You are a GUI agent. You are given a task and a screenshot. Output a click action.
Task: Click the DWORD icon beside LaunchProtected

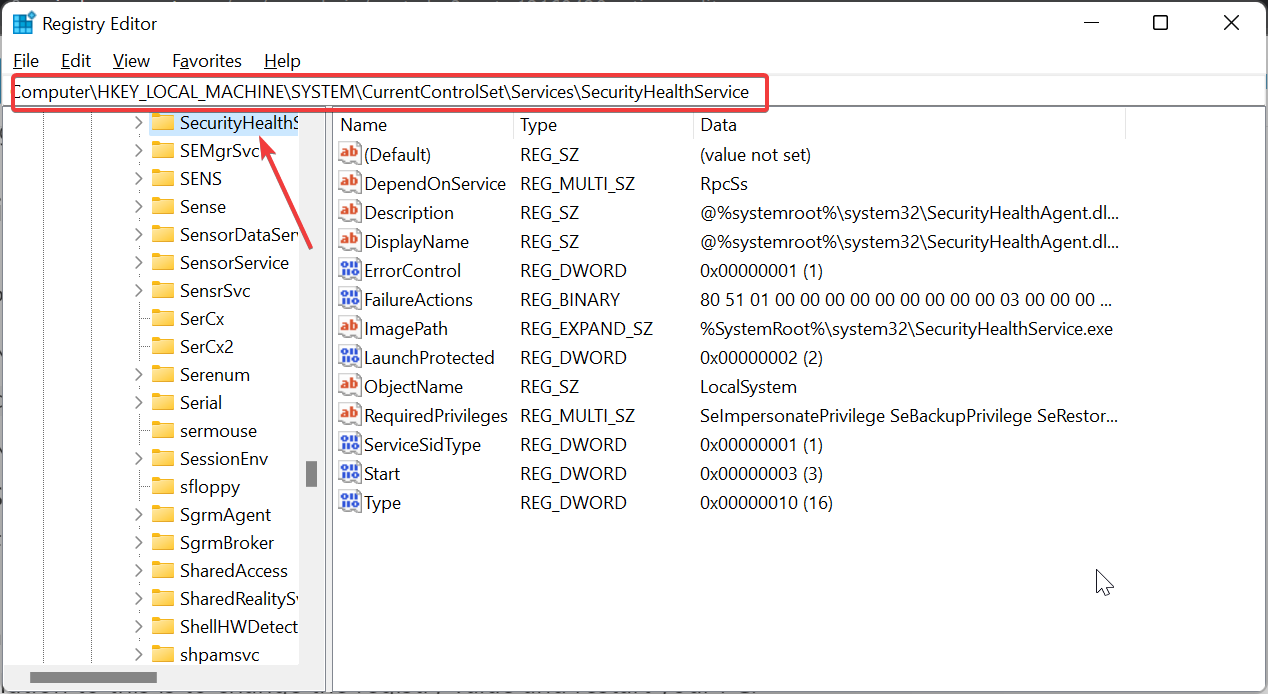coord(349,358)
